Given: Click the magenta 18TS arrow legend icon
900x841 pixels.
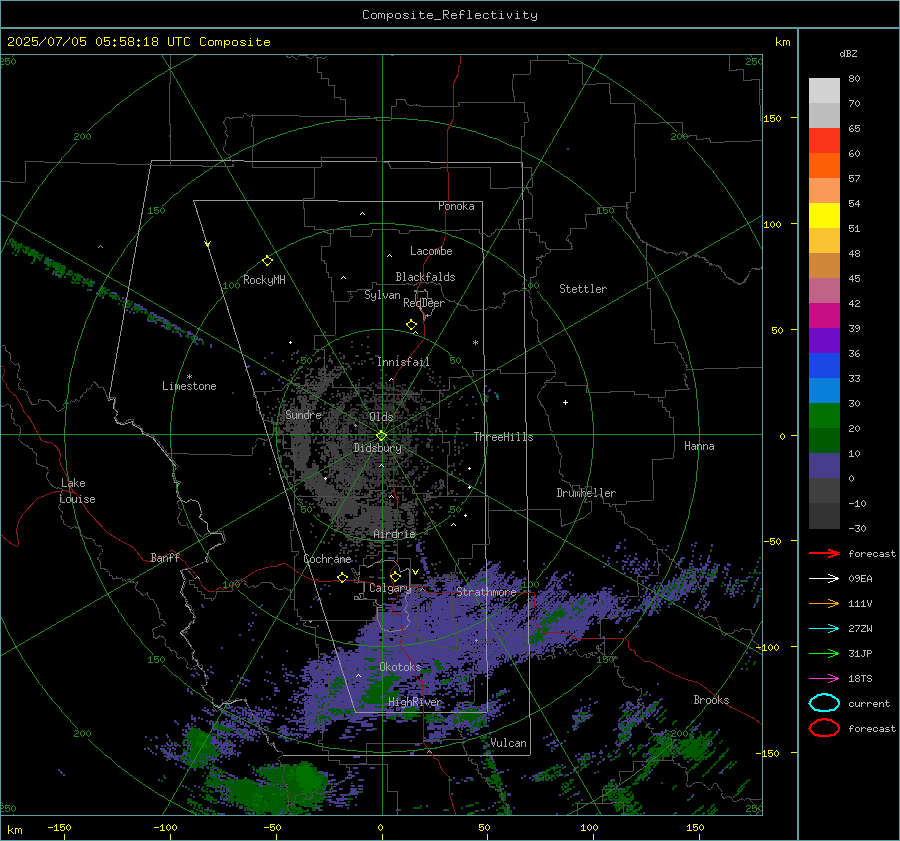Looking at the screenshot, I should click(x=824, y=679).
